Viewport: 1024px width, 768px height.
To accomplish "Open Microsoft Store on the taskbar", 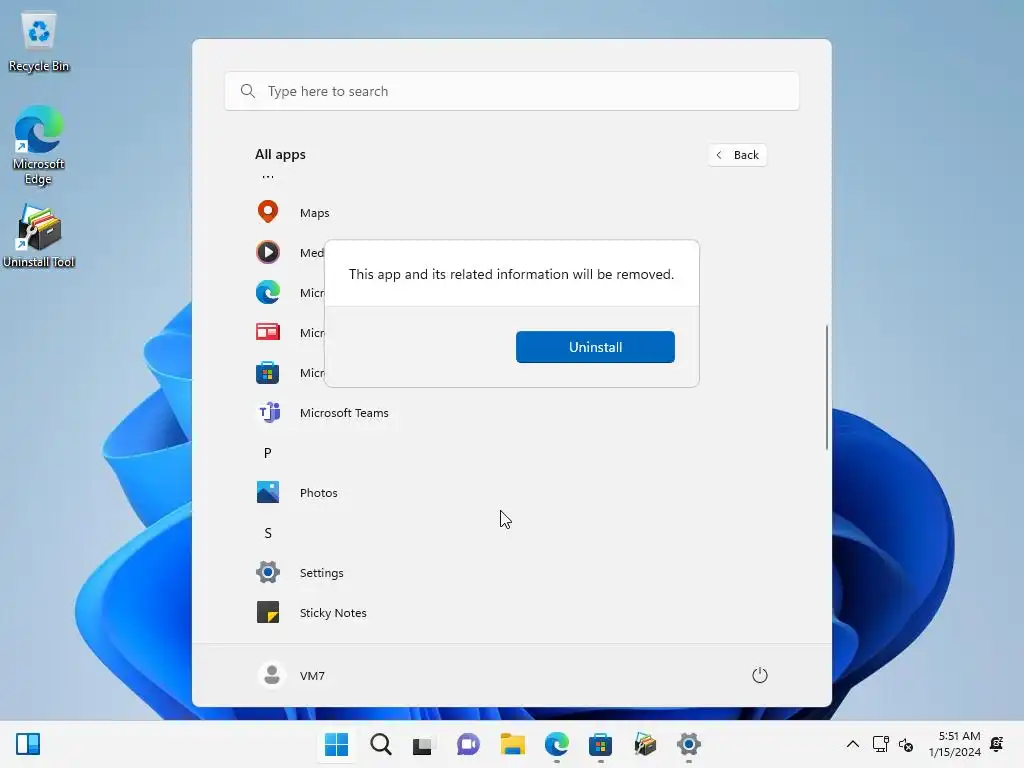I will click(600, 744).
